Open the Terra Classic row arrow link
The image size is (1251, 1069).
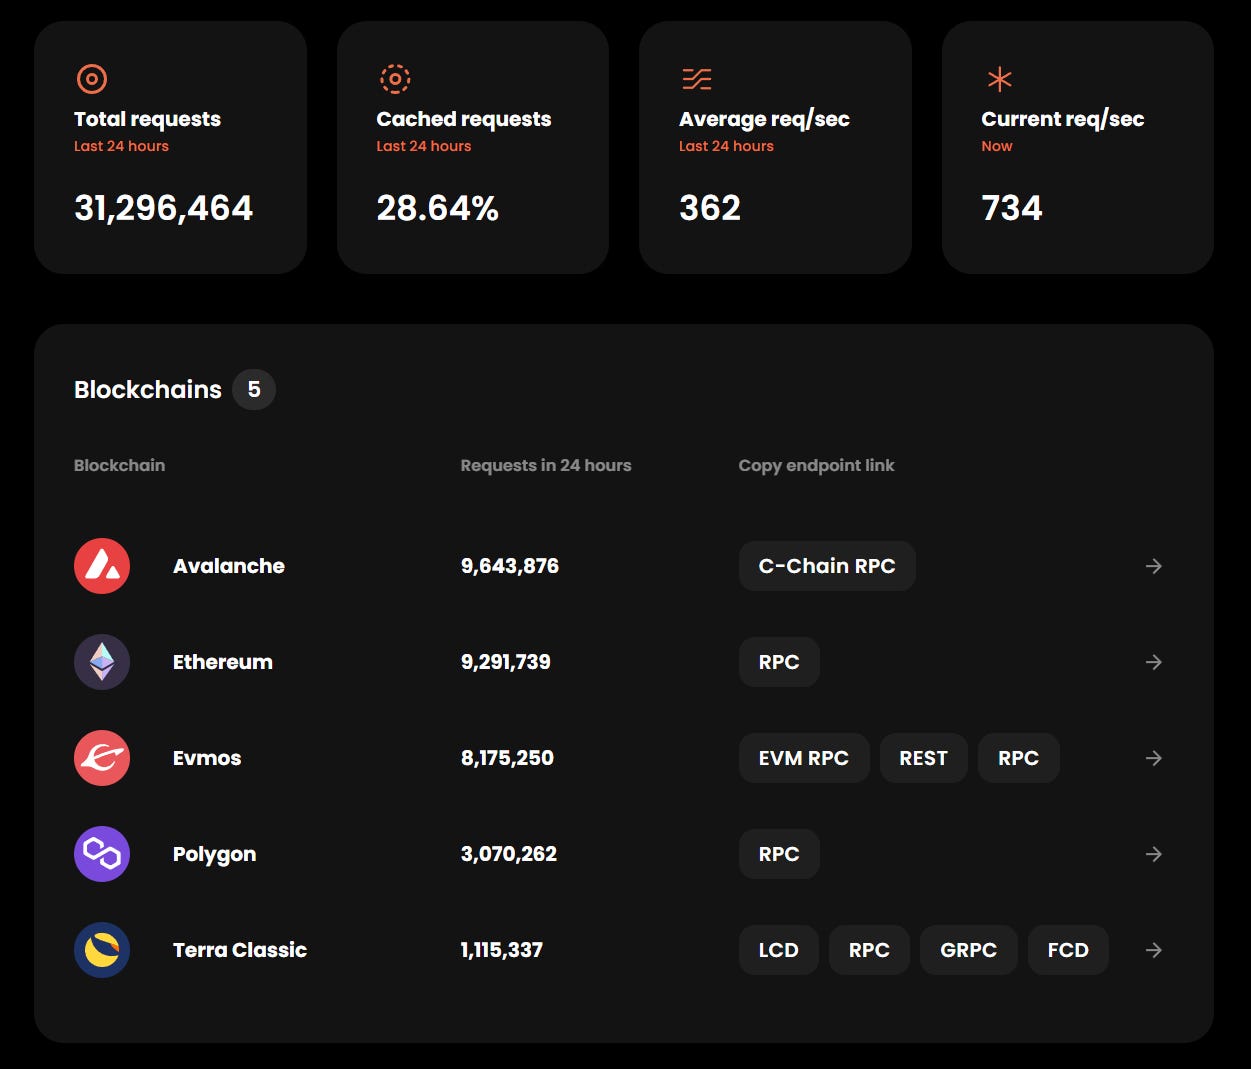tap(1153, 949)
